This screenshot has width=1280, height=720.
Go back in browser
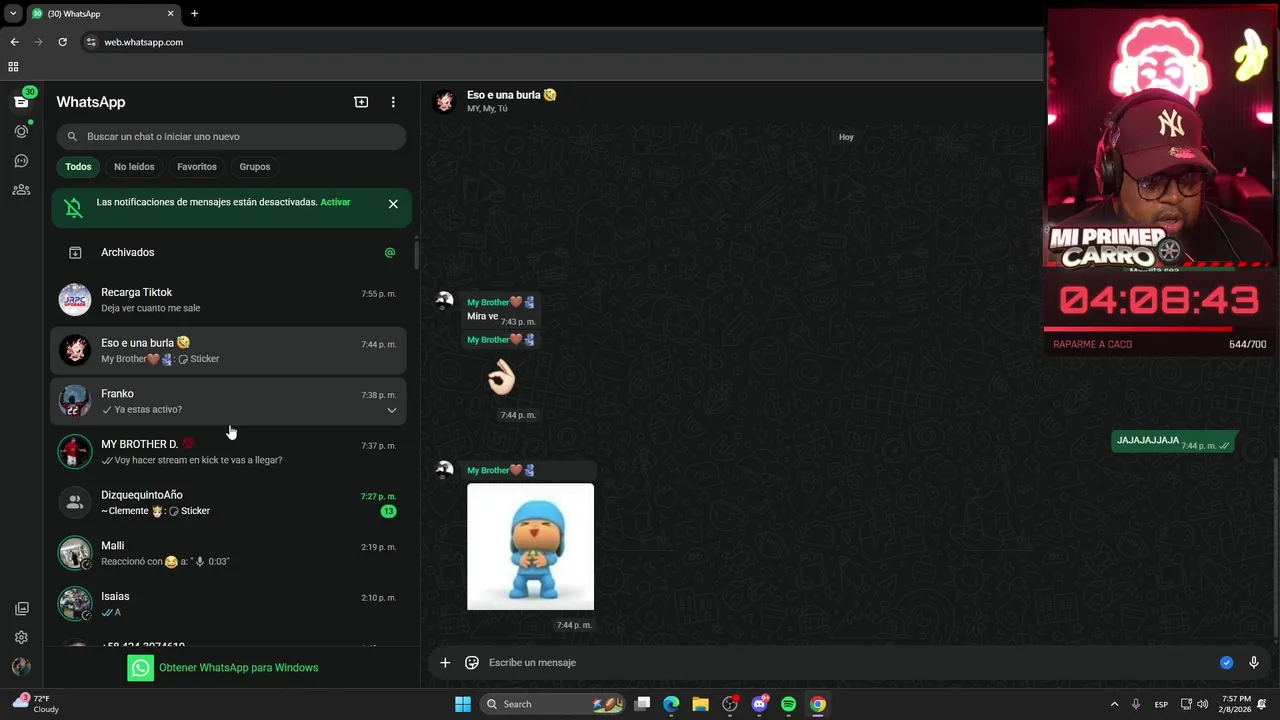click(x=14, y=42)
